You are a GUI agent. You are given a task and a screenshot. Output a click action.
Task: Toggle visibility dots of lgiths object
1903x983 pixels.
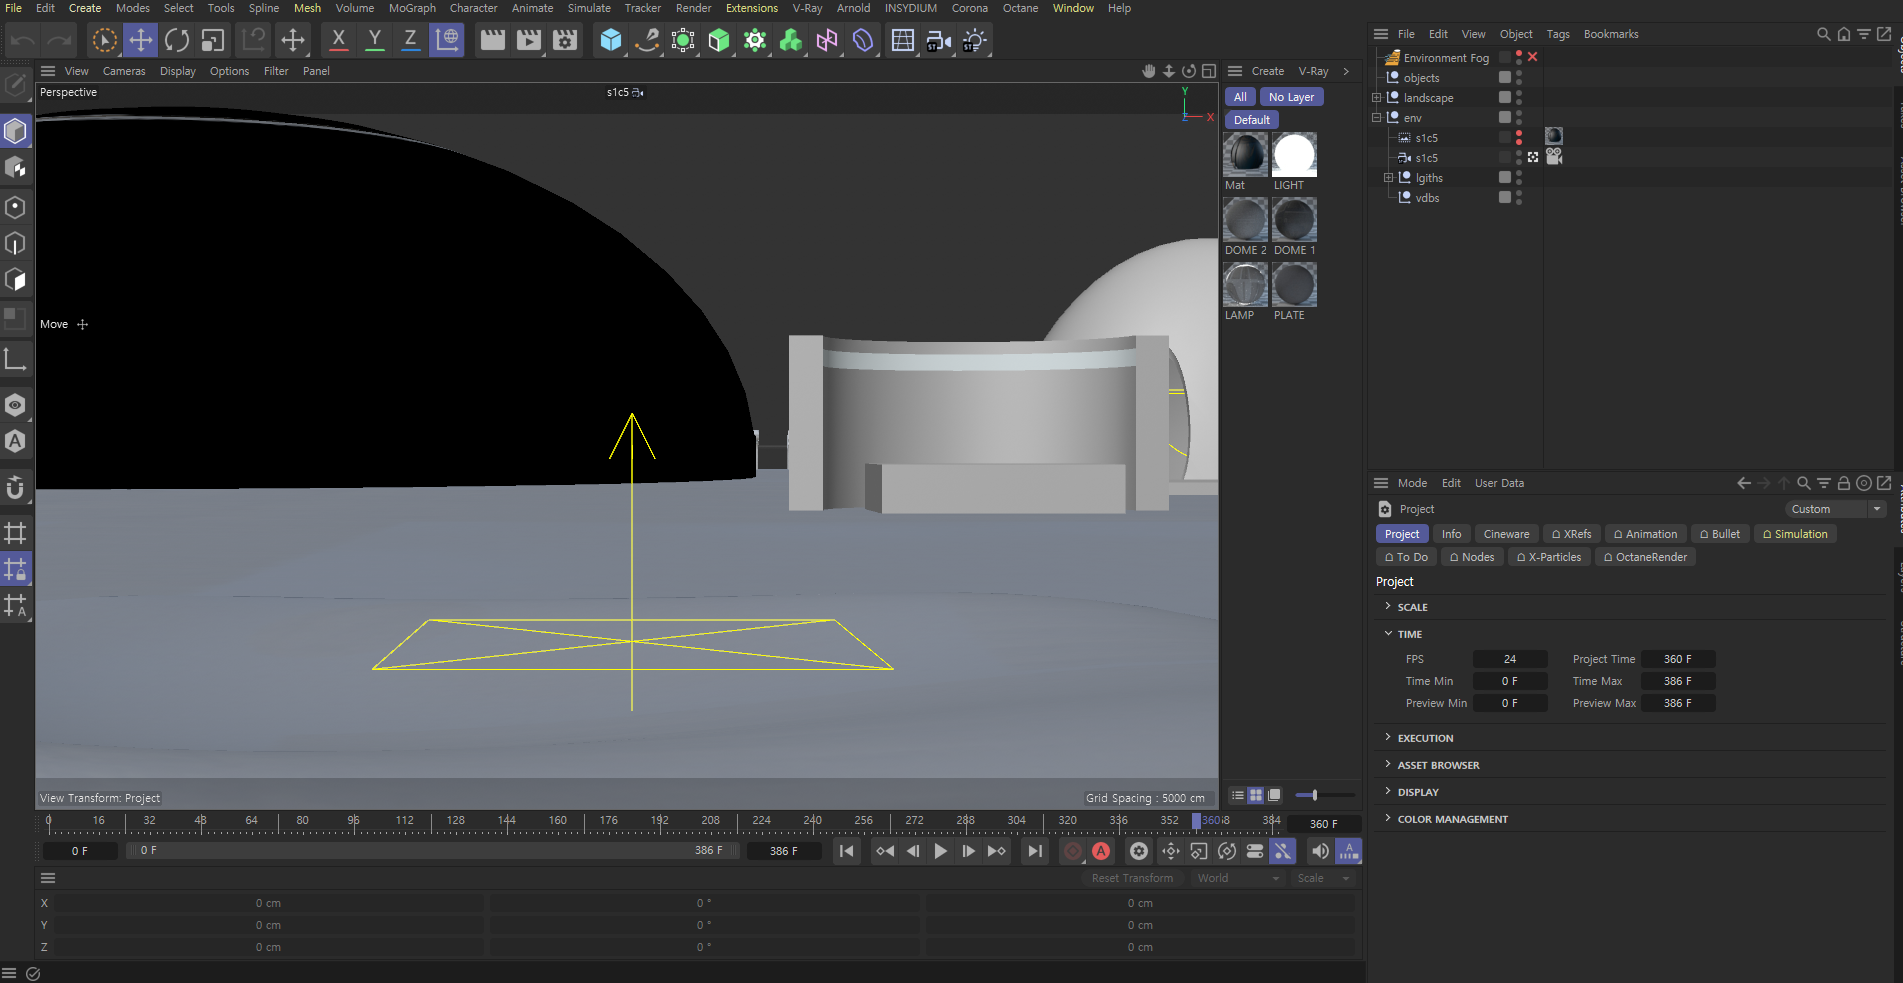1519,178
